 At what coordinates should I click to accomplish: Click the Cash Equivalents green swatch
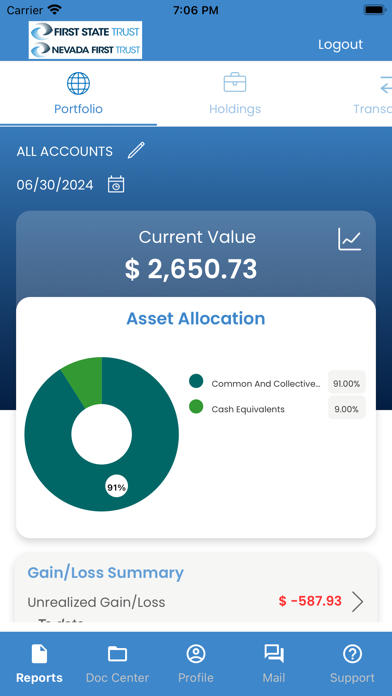pos(196,407)
